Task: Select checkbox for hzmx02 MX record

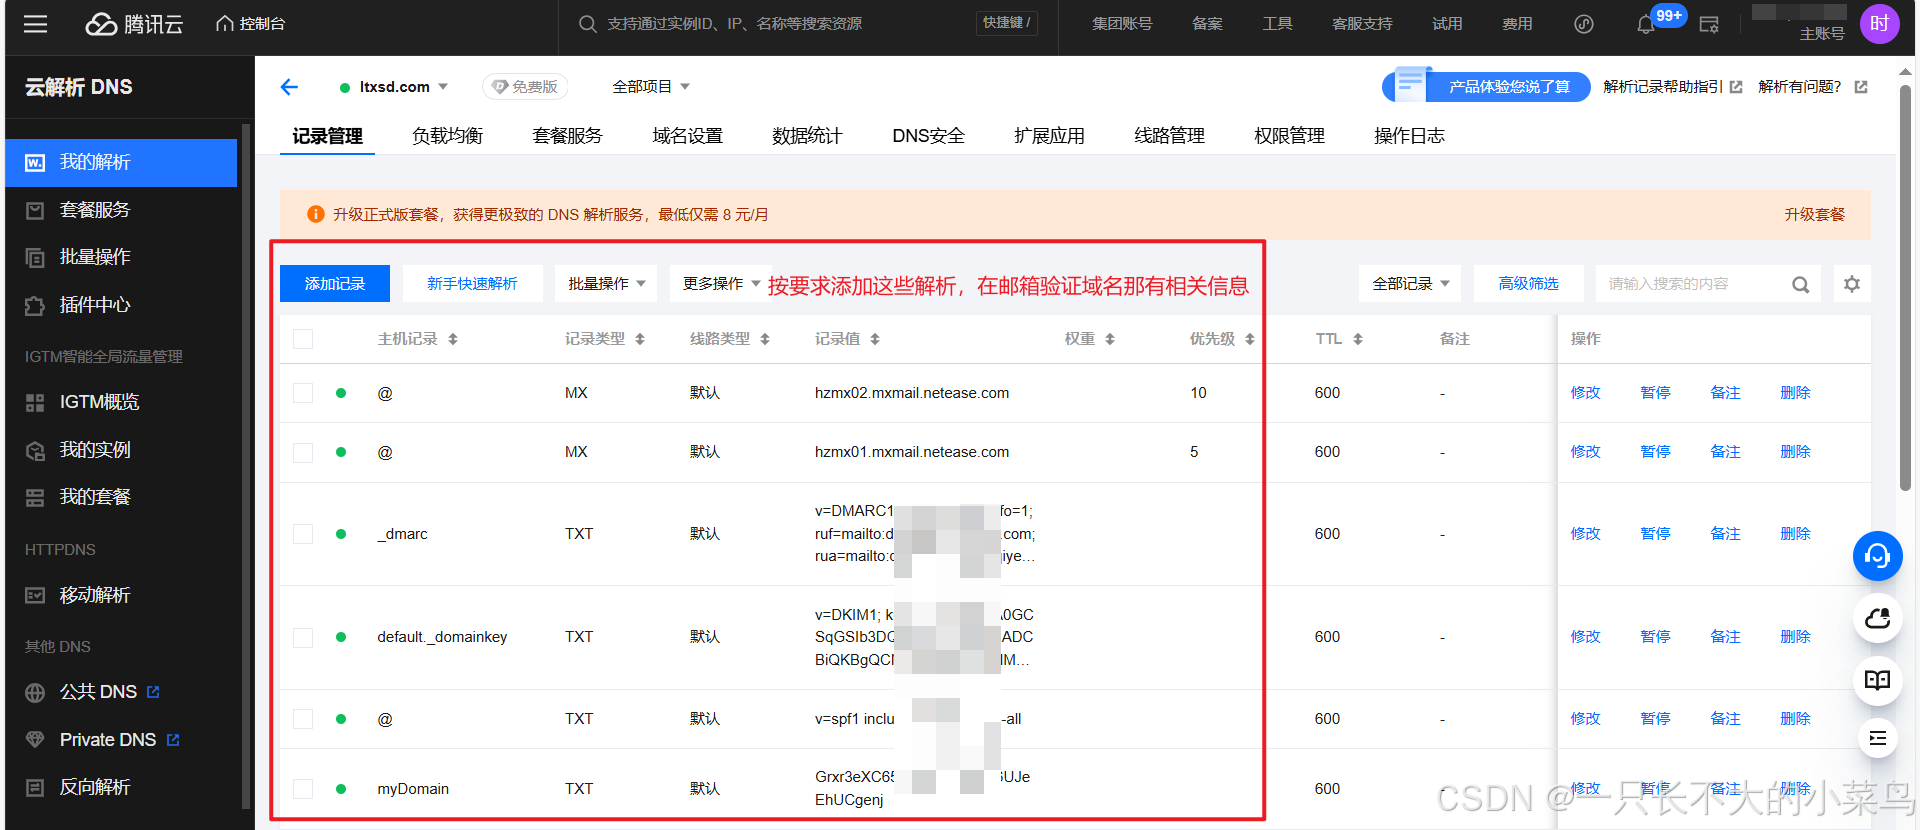Action: coord(303,393)
